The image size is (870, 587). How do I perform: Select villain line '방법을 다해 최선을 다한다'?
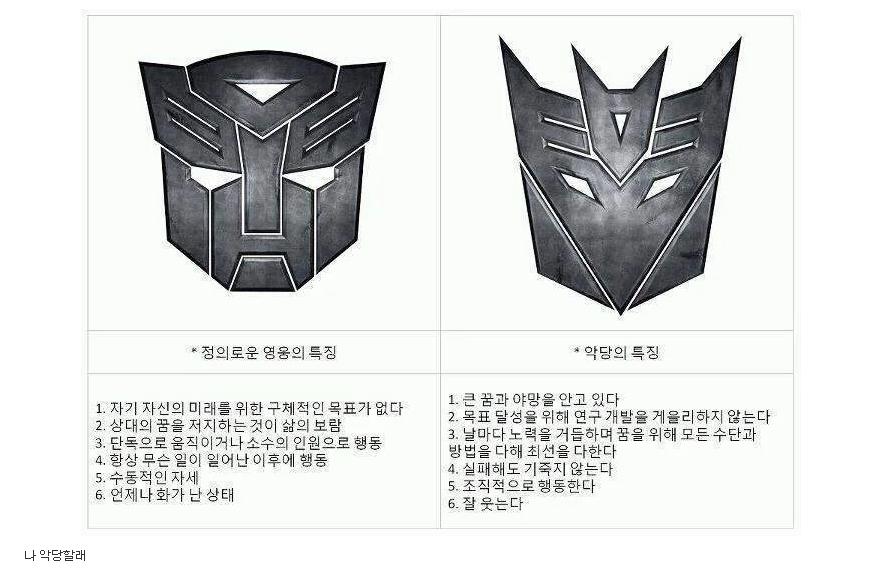point(532,451)
